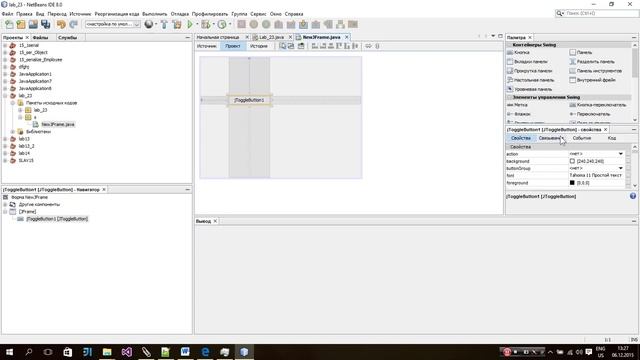
Task: Select Метка component in Palette
Action: (x=517, y=105)
